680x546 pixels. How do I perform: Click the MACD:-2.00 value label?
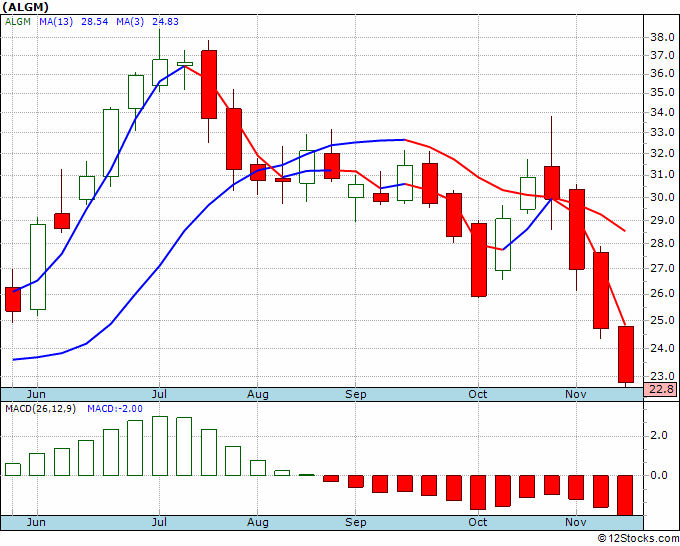[x=115, y=409]
